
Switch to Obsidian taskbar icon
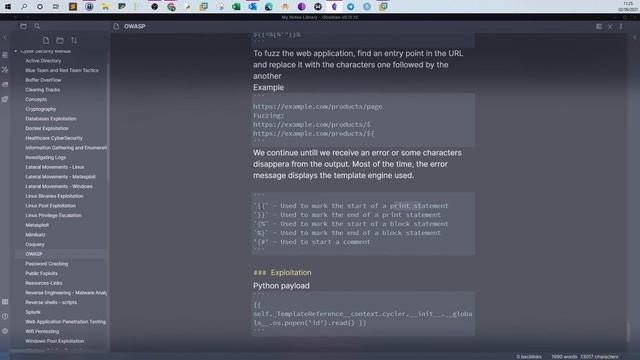coord(334,7)
